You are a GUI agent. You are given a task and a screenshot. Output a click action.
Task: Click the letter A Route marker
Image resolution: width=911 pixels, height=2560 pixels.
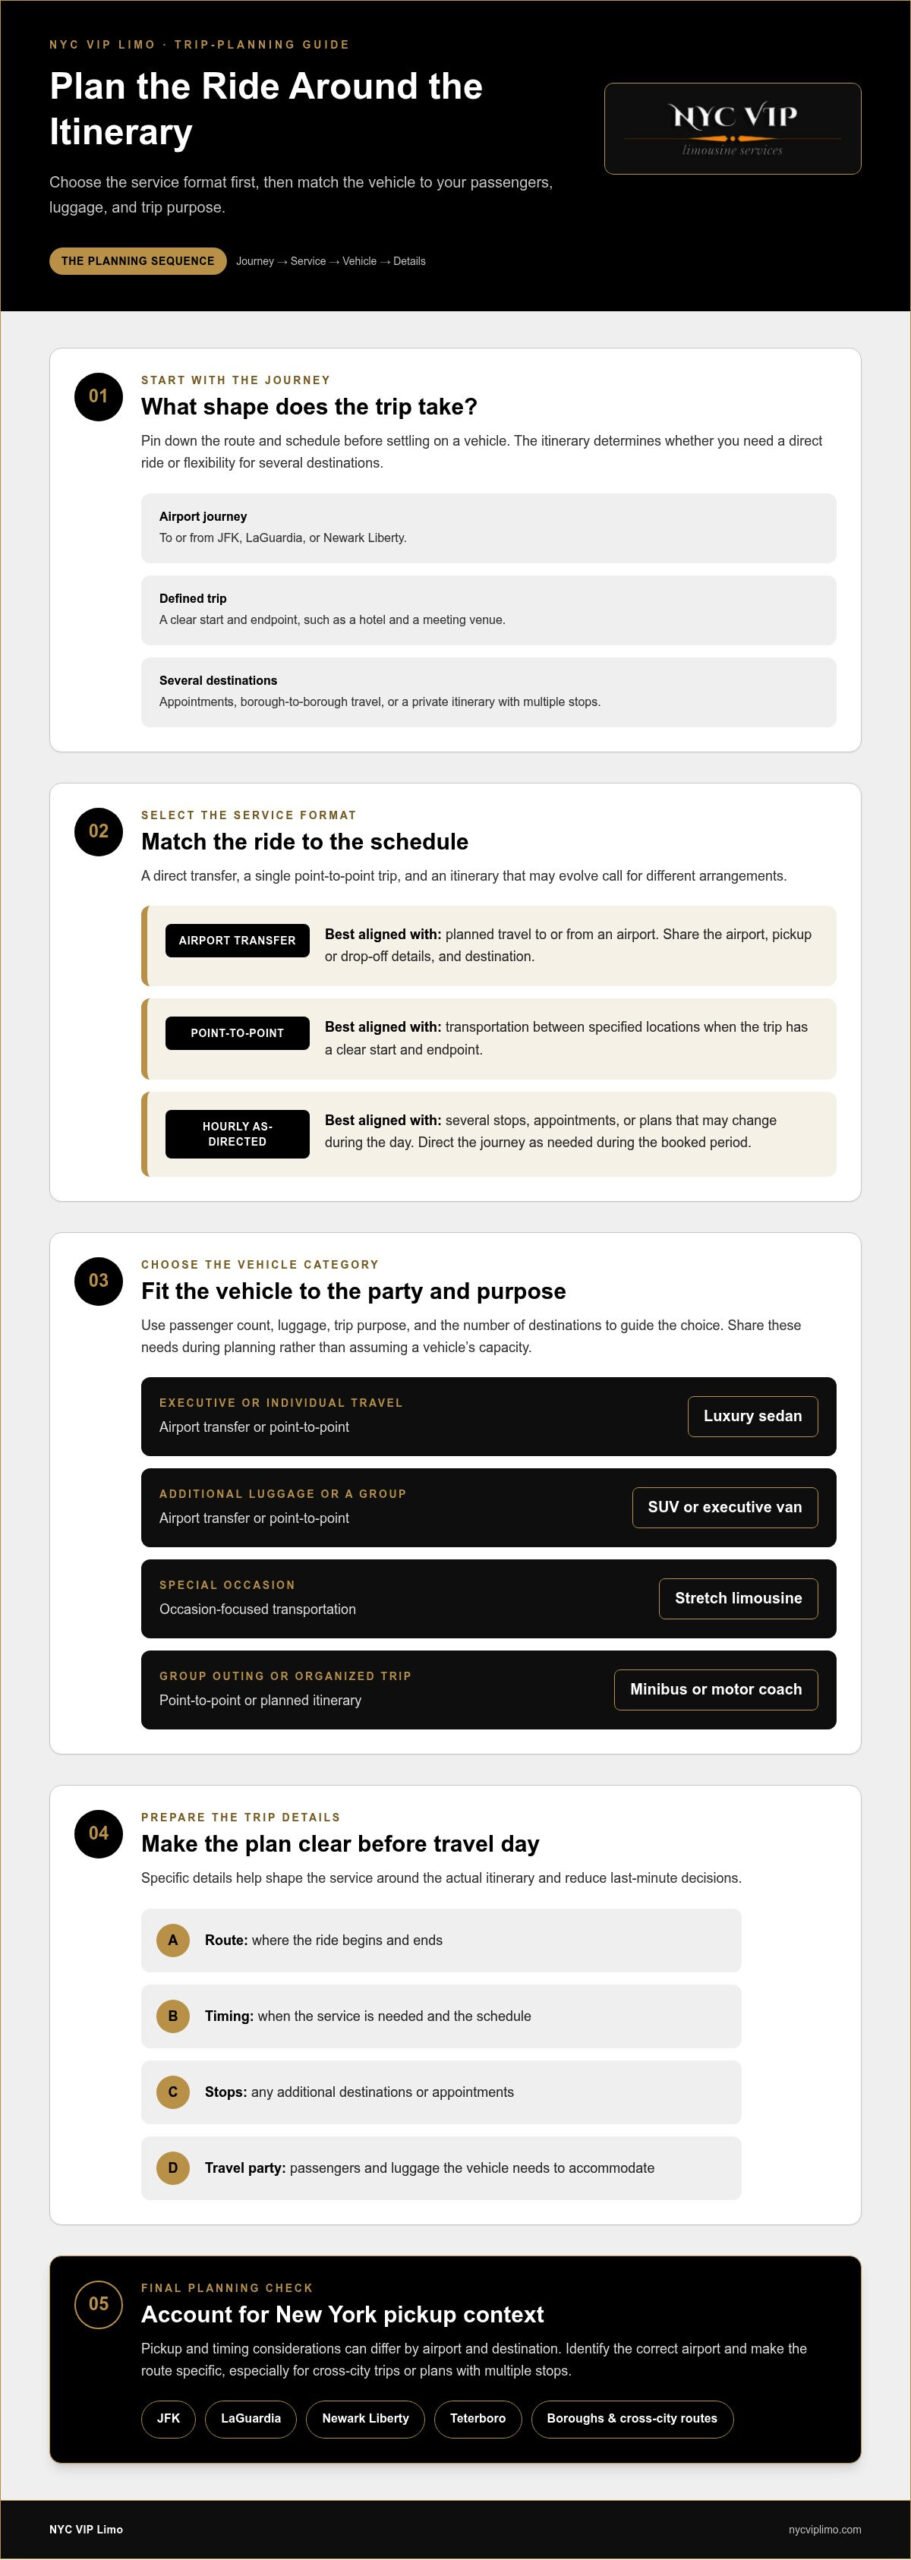click(x=172, y=1940)
